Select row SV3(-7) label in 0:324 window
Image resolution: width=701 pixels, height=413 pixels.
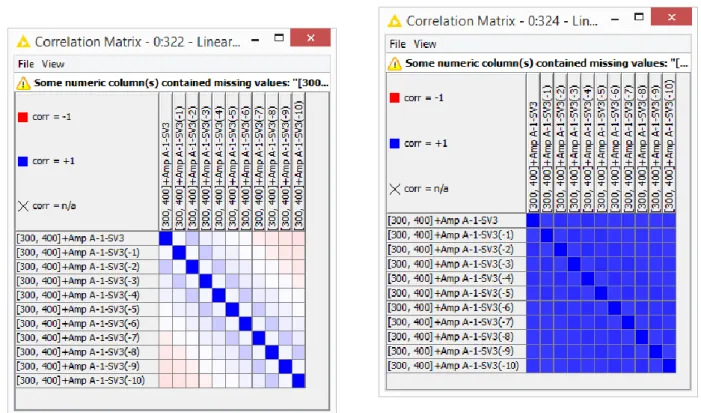(456, 322)
